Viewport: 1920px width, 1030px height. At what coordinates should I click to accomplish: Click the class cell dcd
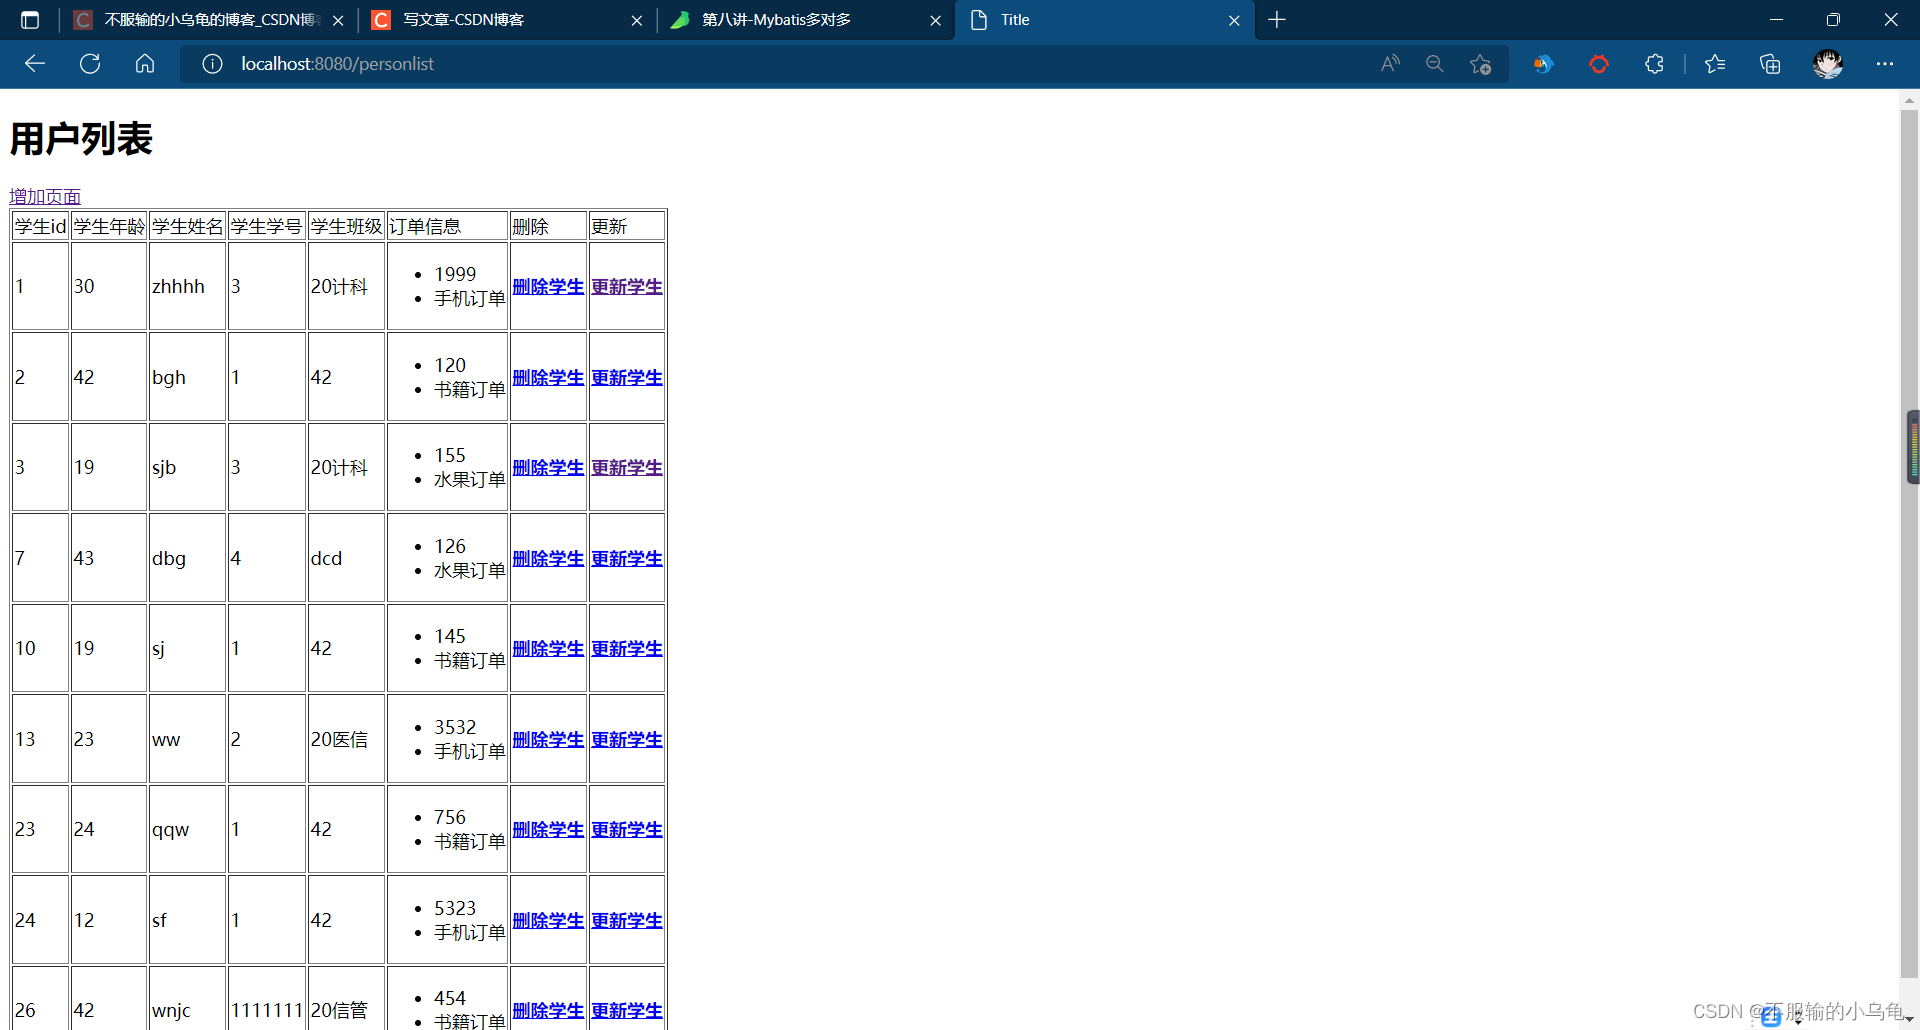tap(346, 559)
